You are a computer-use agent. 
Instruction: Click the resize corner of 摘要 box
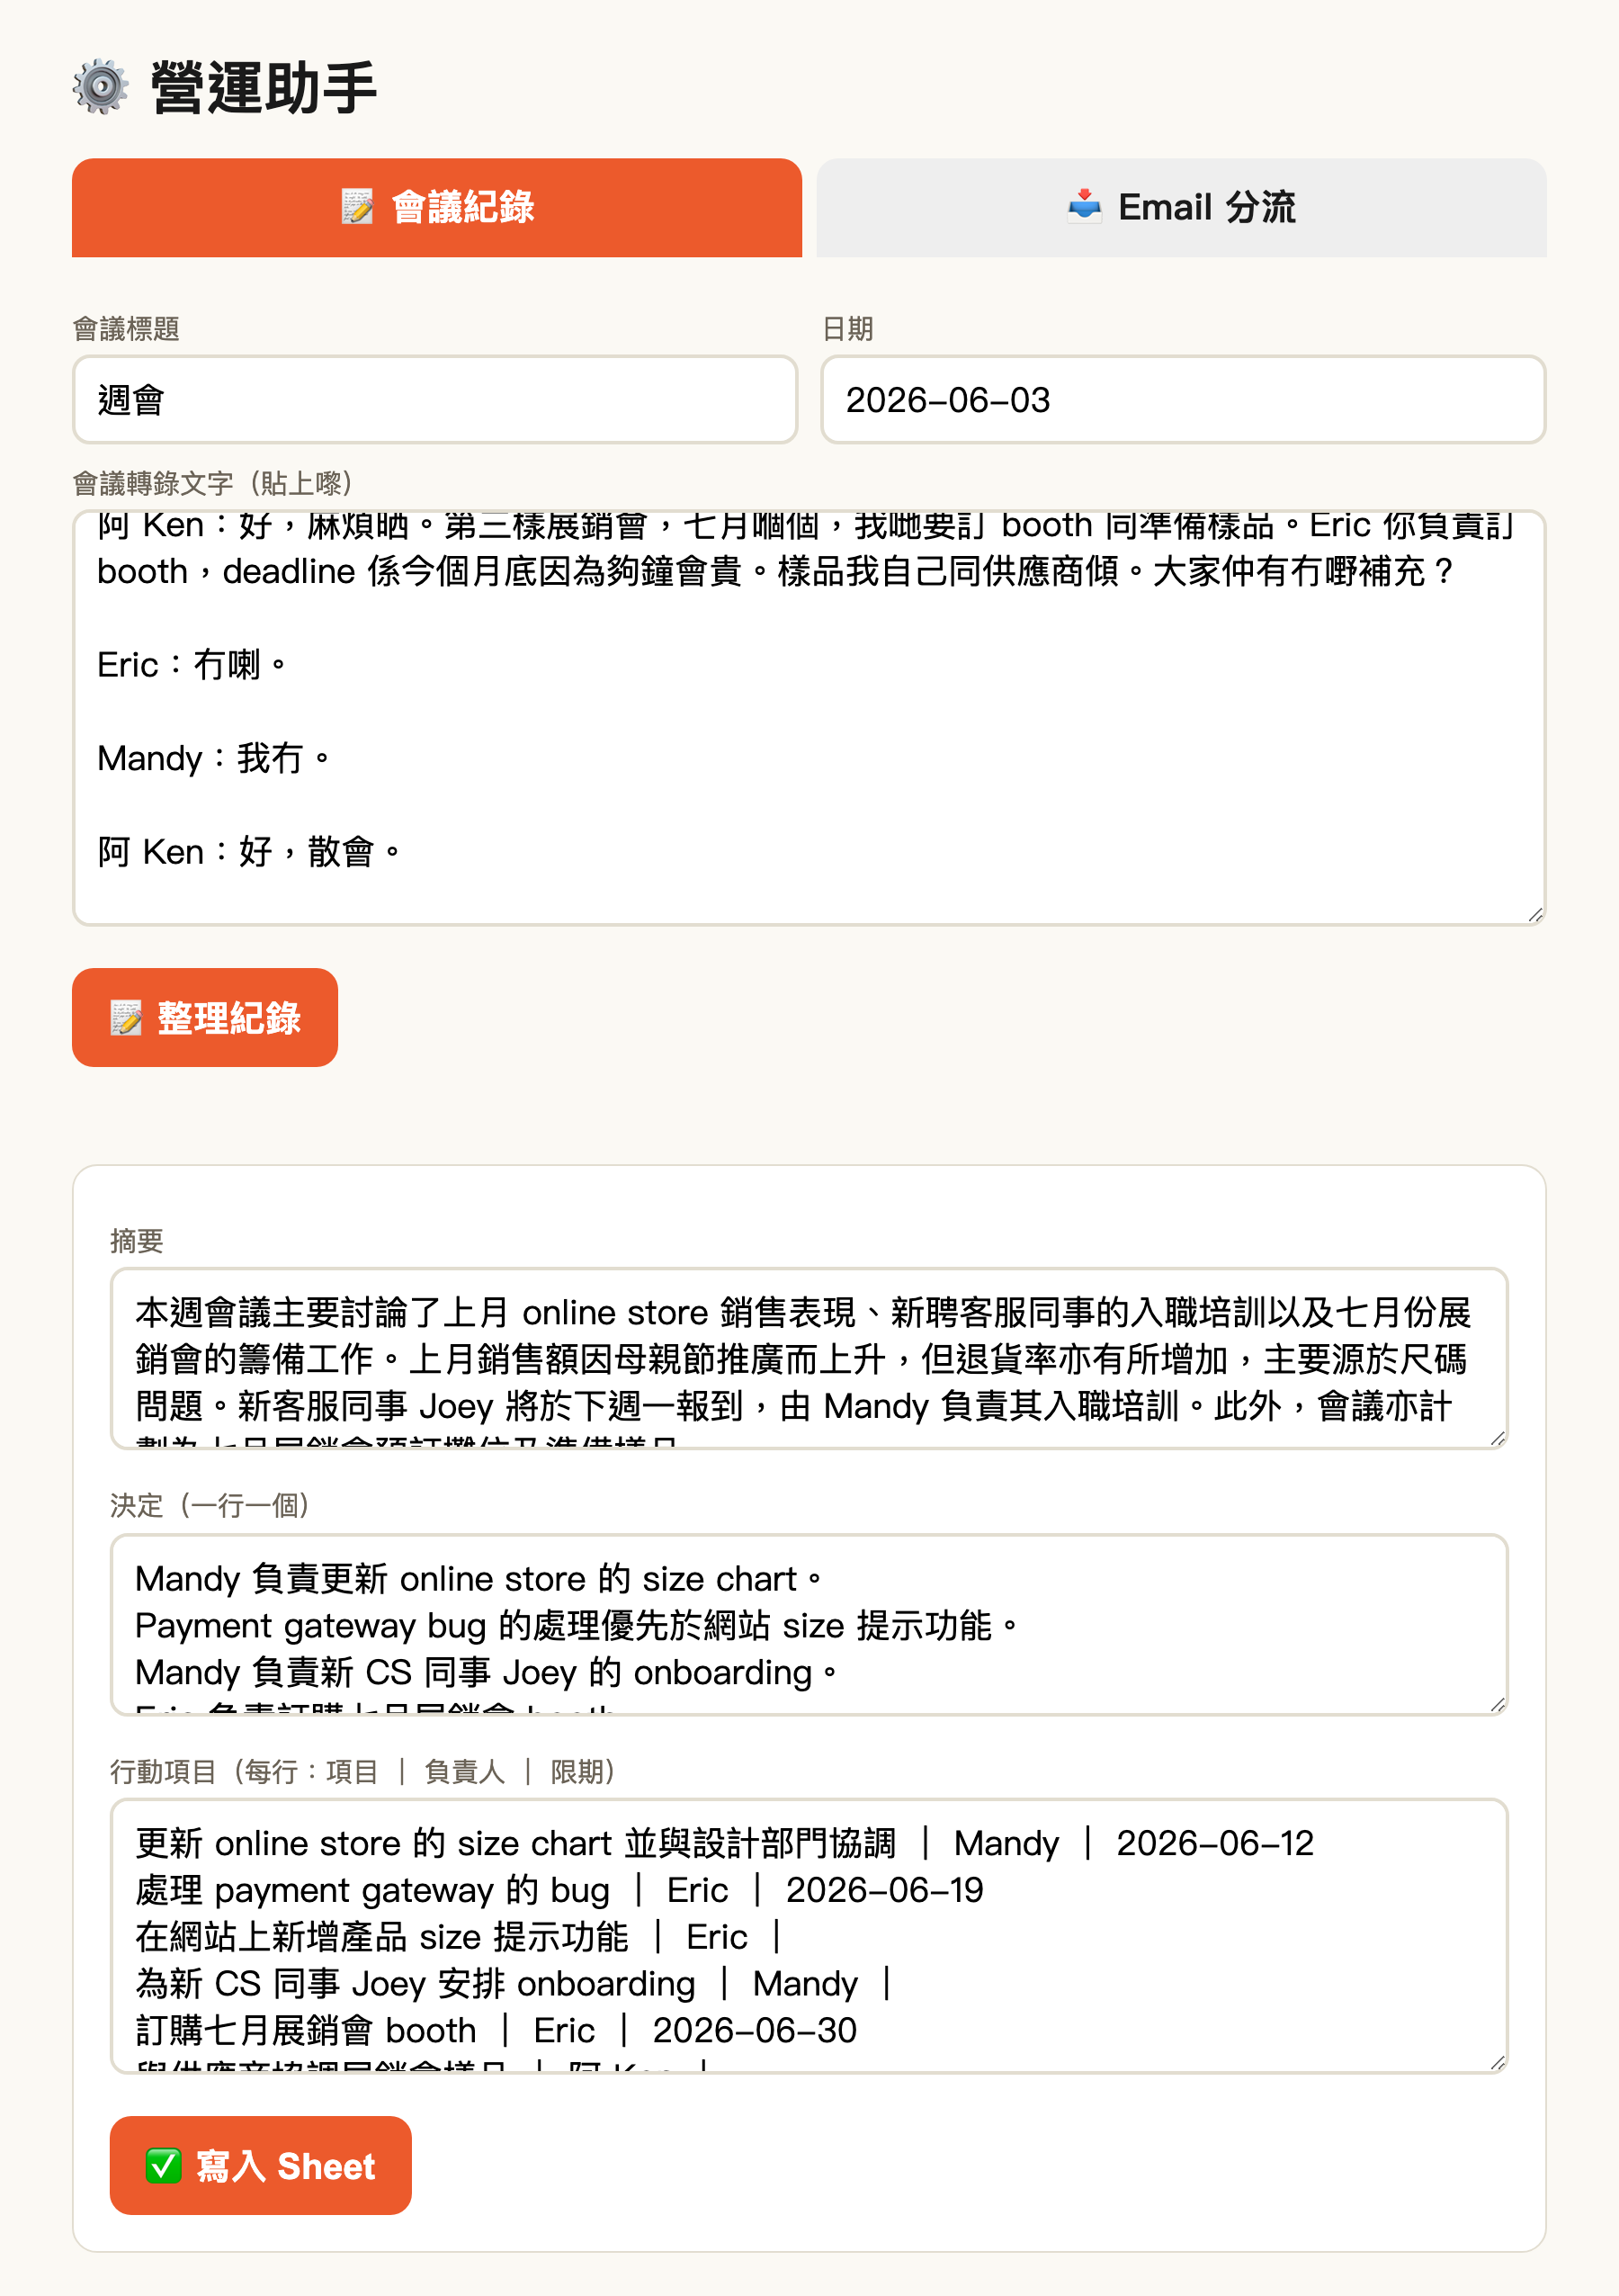click(x=1497, y=1438)
